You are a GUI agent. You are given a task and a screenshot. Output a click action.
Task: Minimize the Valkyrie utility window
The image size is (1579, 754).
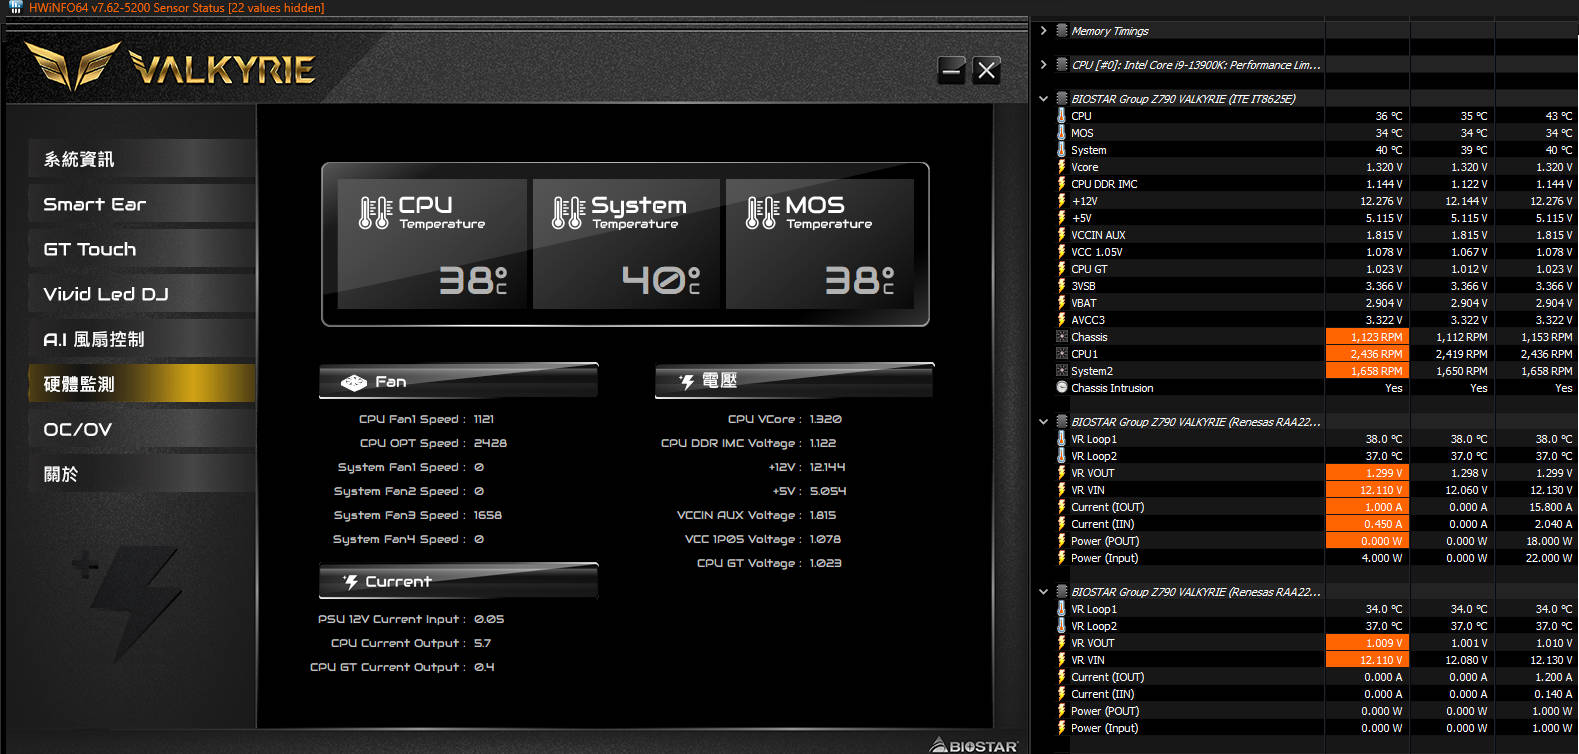tap(951, 70)
